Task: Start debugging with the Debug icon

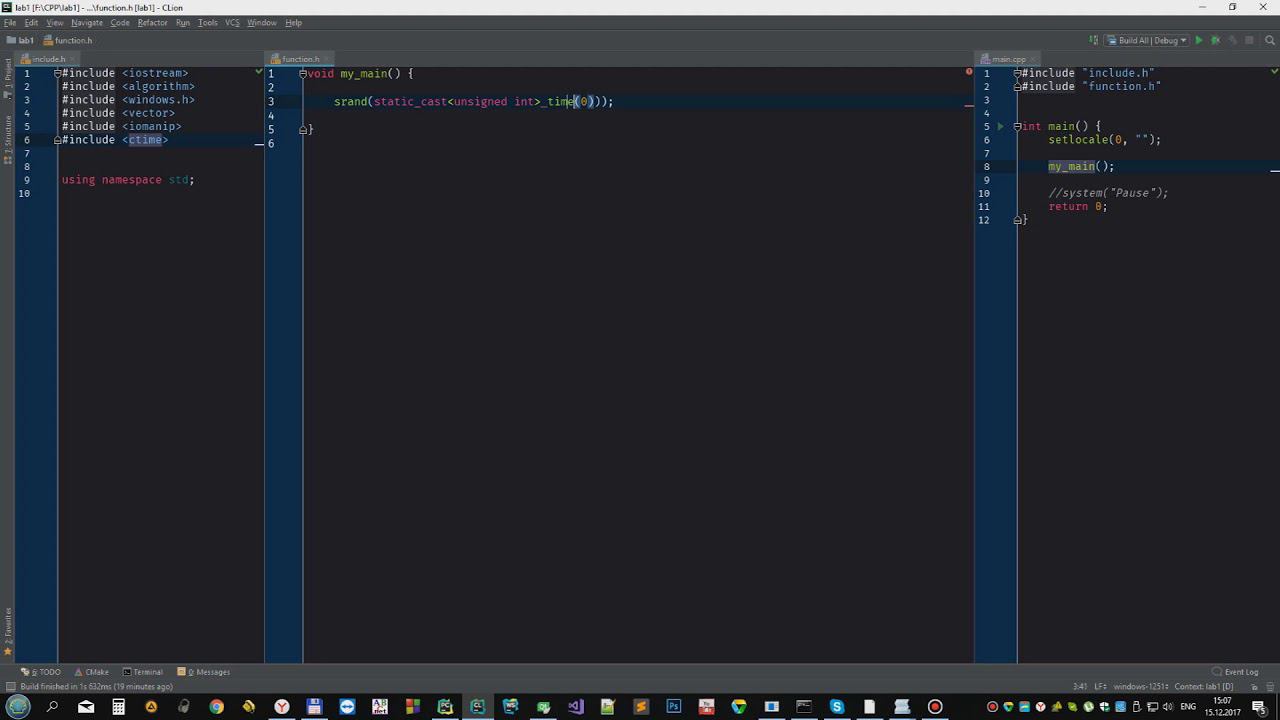Action: [x=1216, y=40]
